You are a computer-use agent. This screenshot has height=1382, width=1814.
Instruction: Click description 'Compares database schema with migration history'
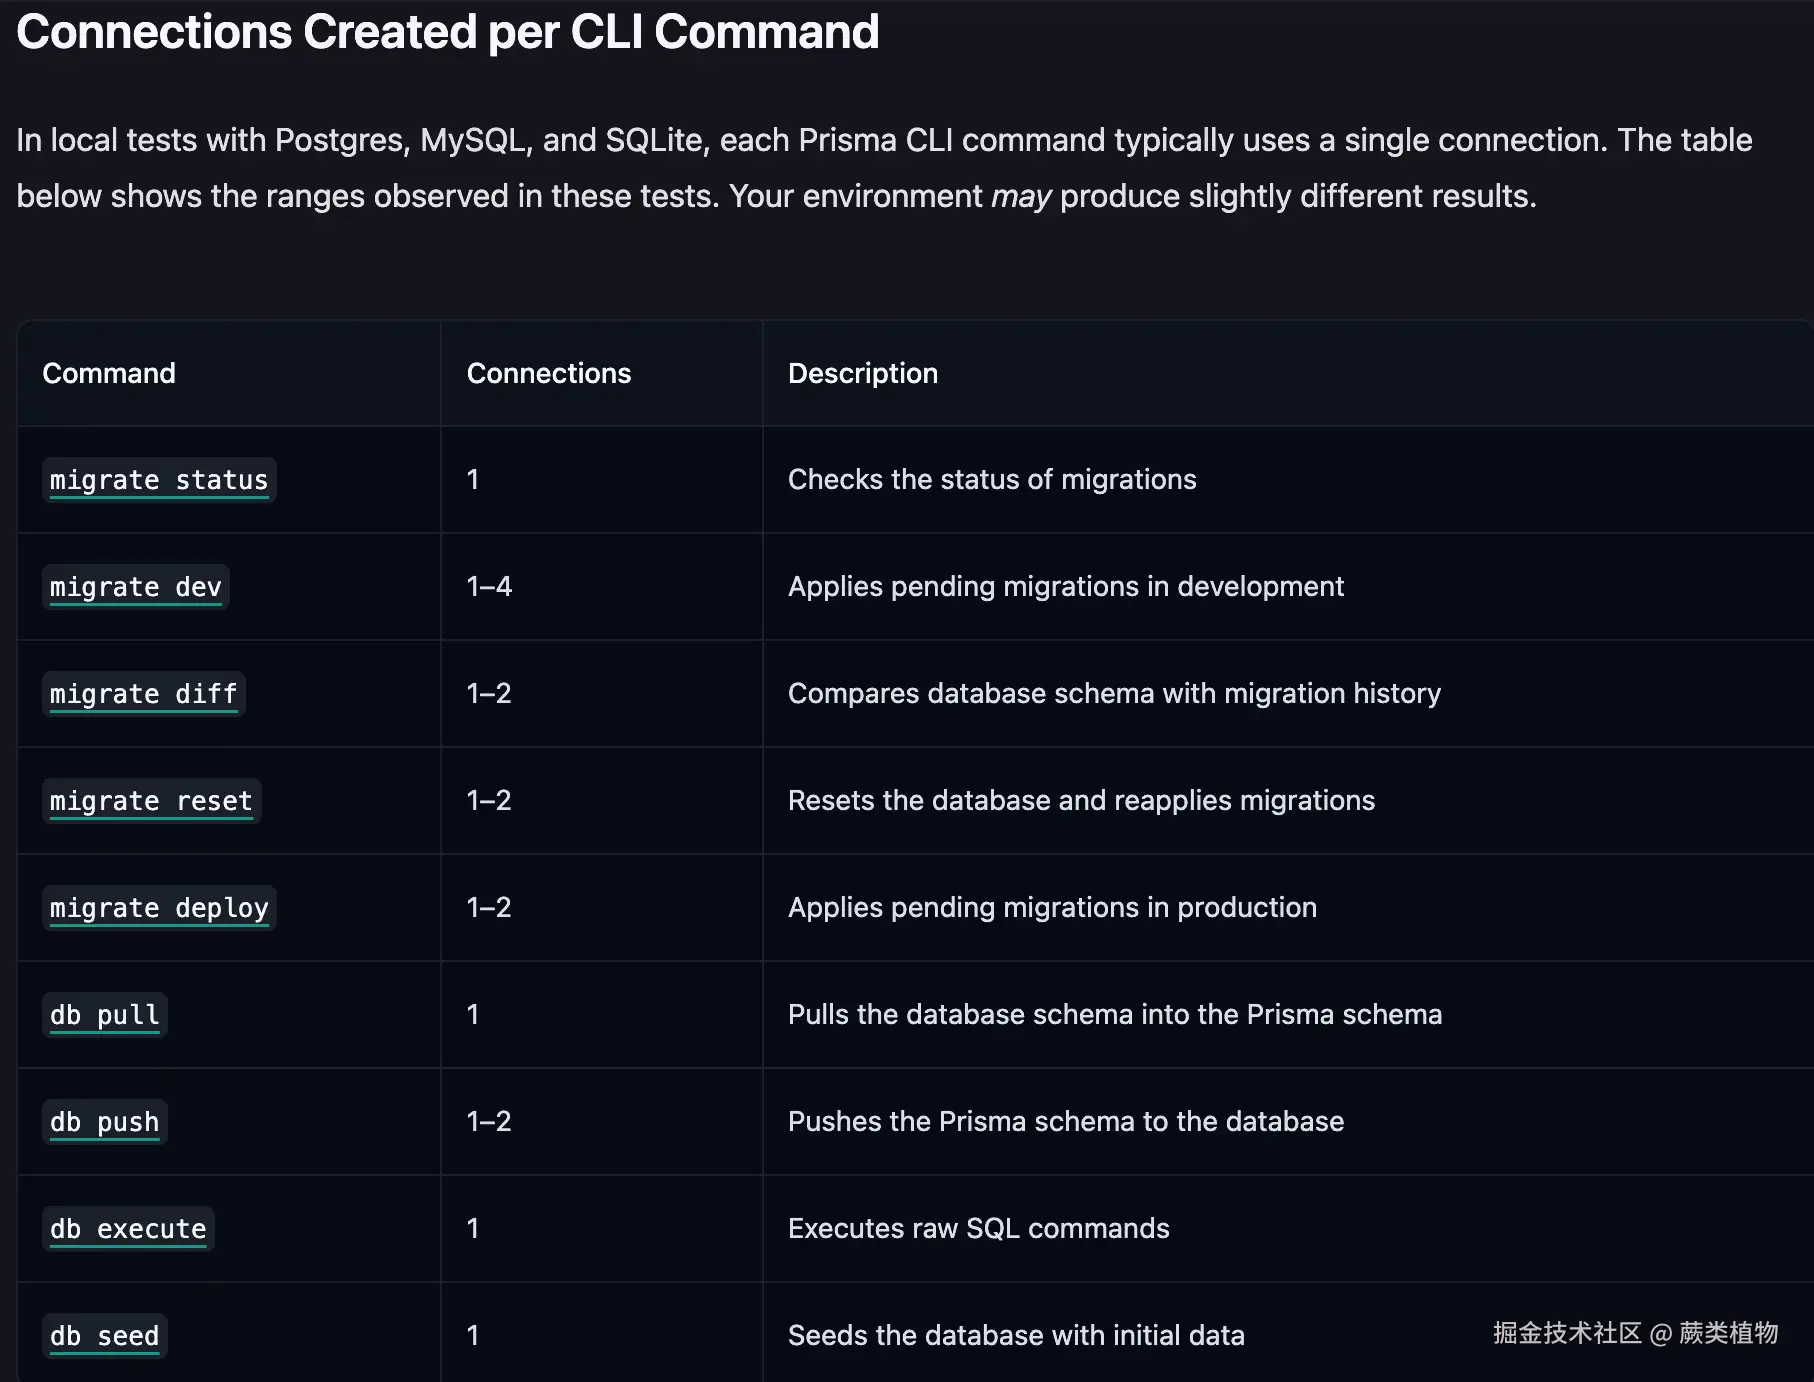(x=1115, y=693)
